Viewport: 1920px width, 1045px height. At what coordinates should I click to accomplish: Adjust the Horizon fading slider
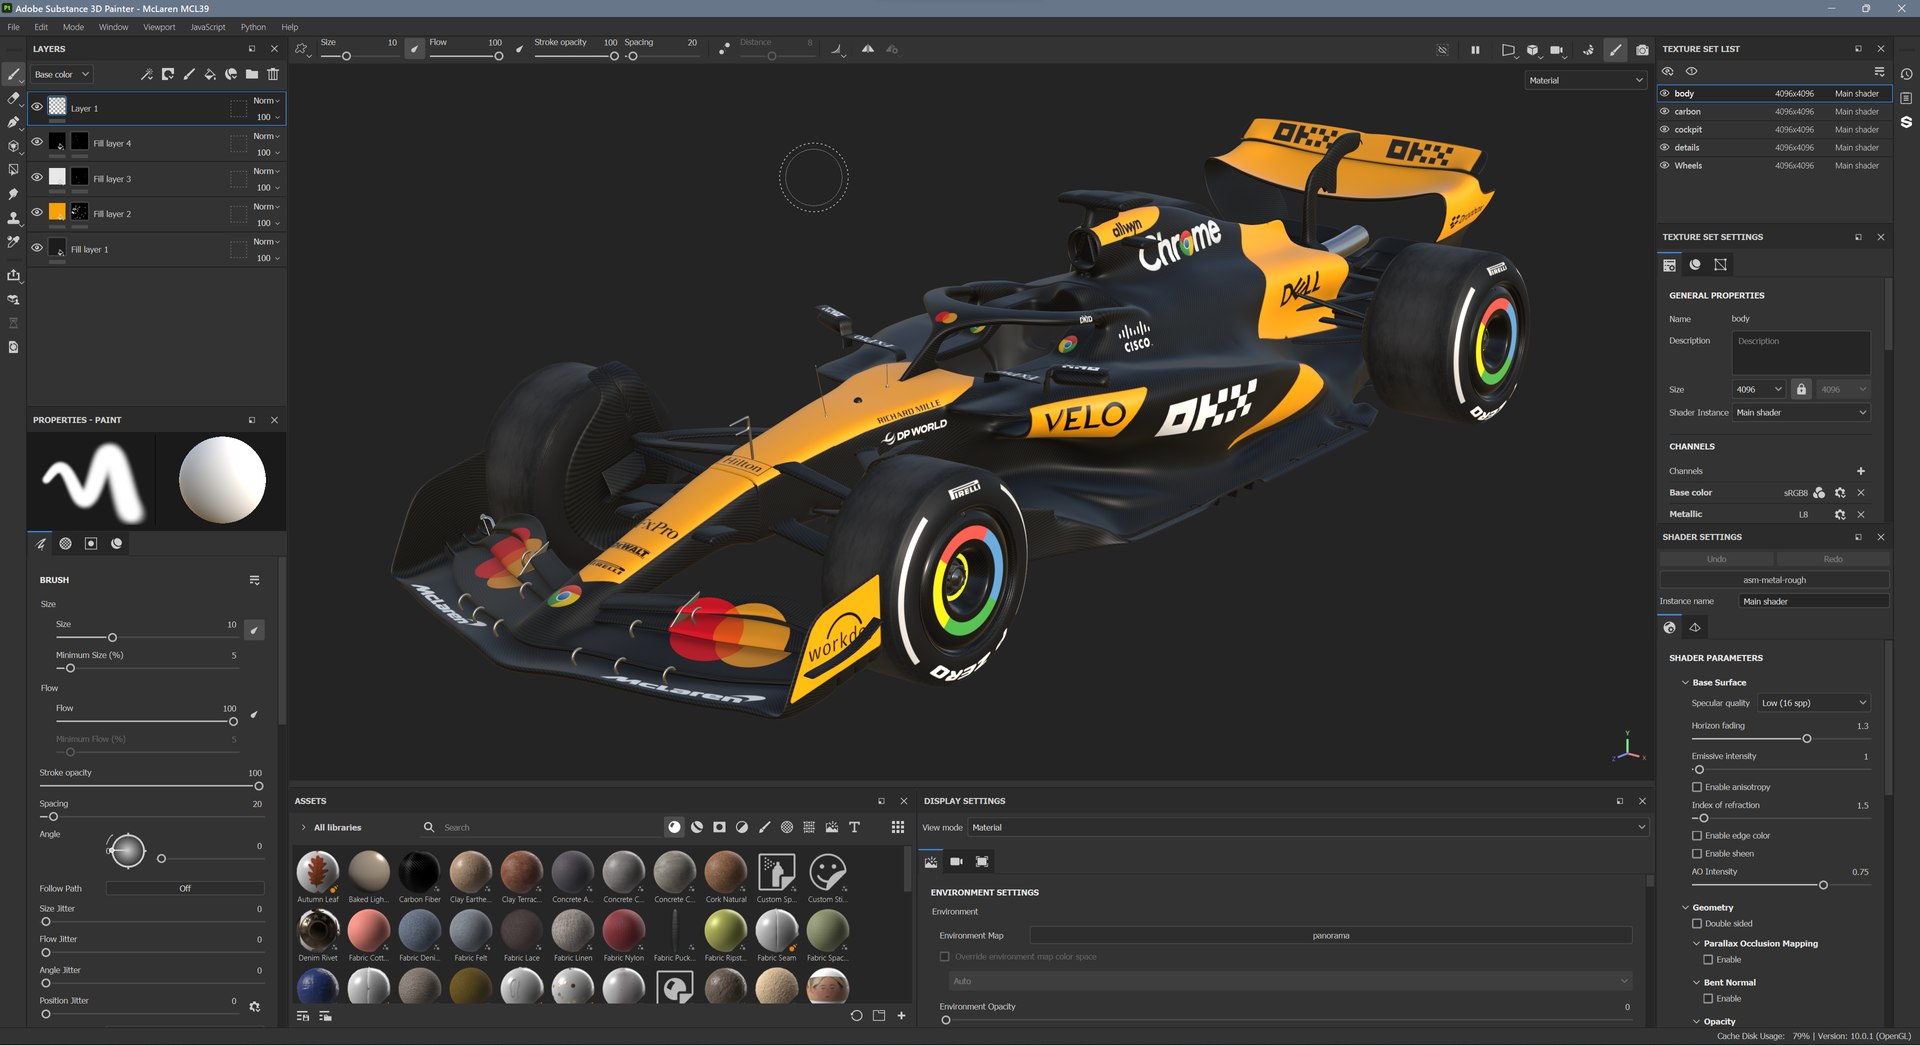coord(1780,739)
